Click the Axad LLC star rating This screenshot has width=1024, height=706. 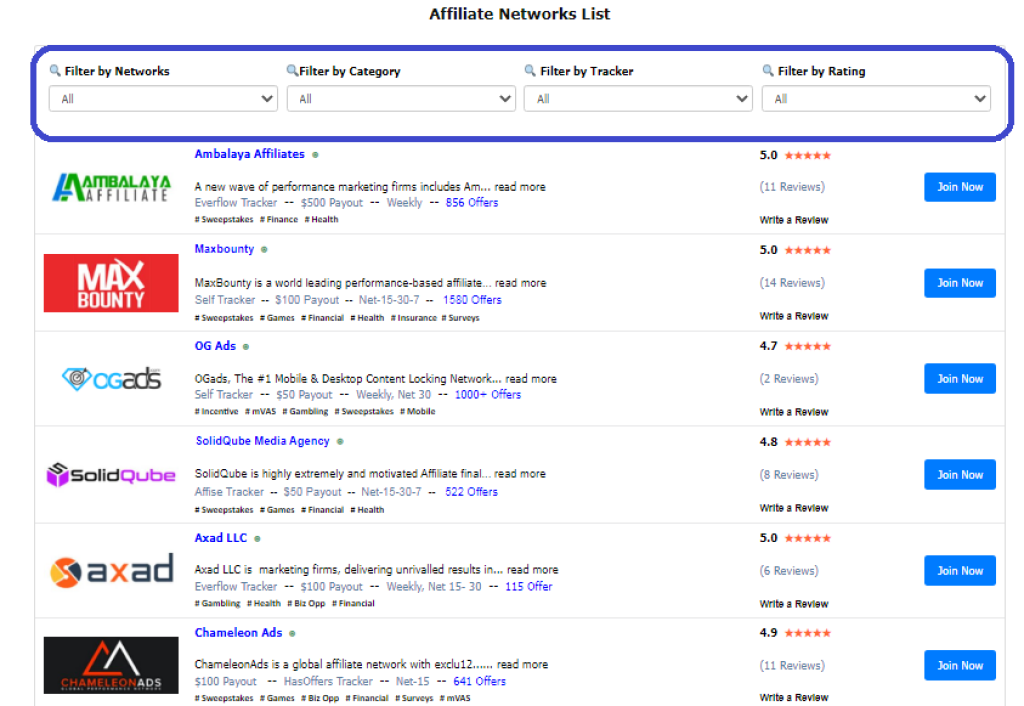(x=808, y=538)
